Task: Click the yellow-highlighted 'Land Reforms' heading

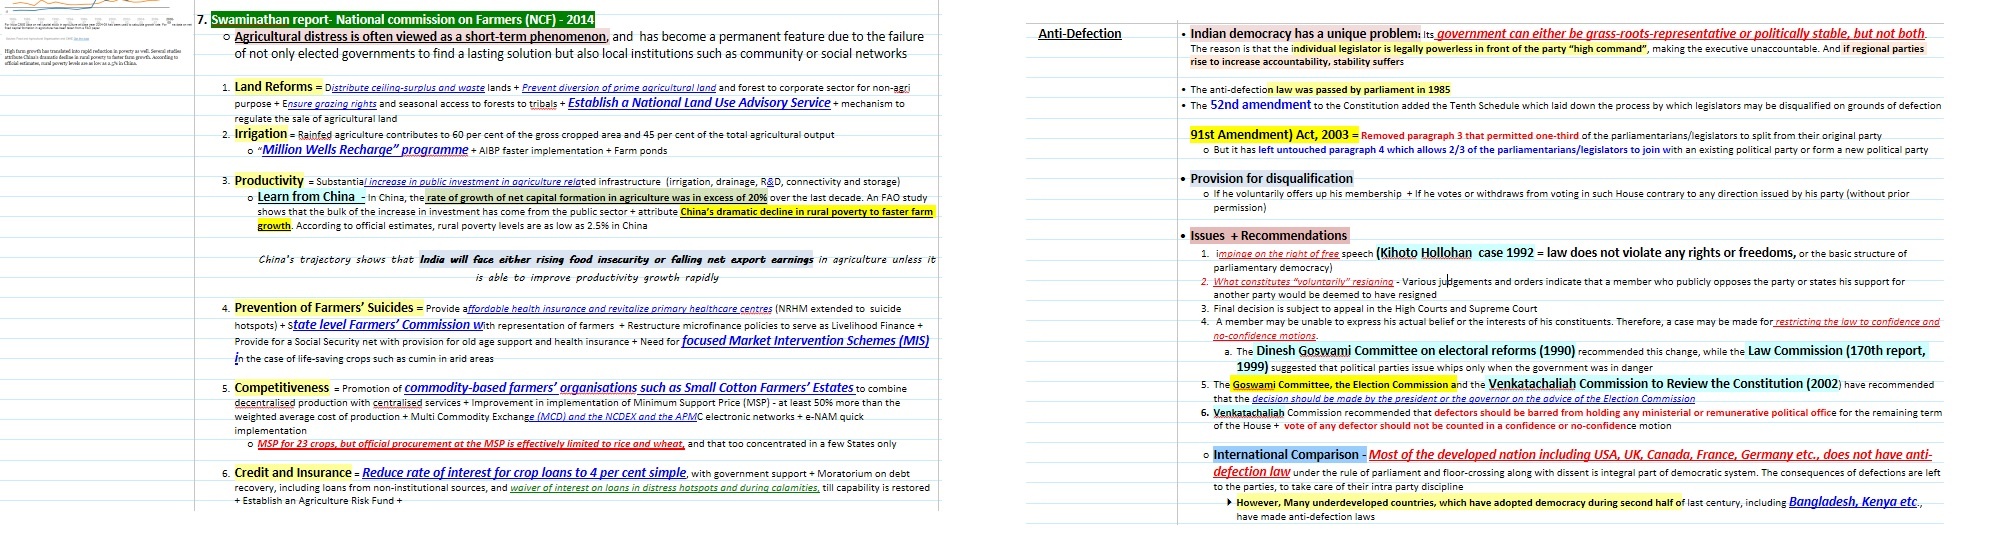Action: click(273, 87)
